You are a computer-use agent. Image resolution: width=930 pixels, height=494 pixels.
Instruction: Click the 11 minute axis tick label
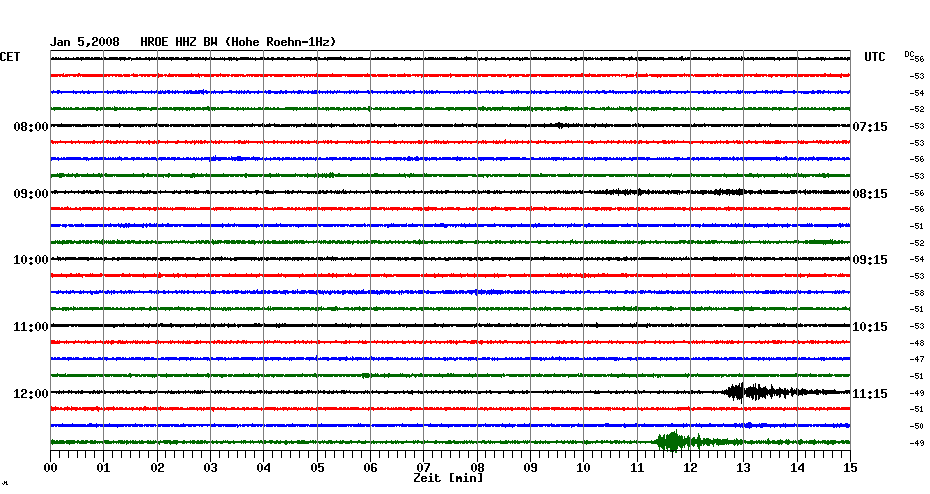click(637, 468)
